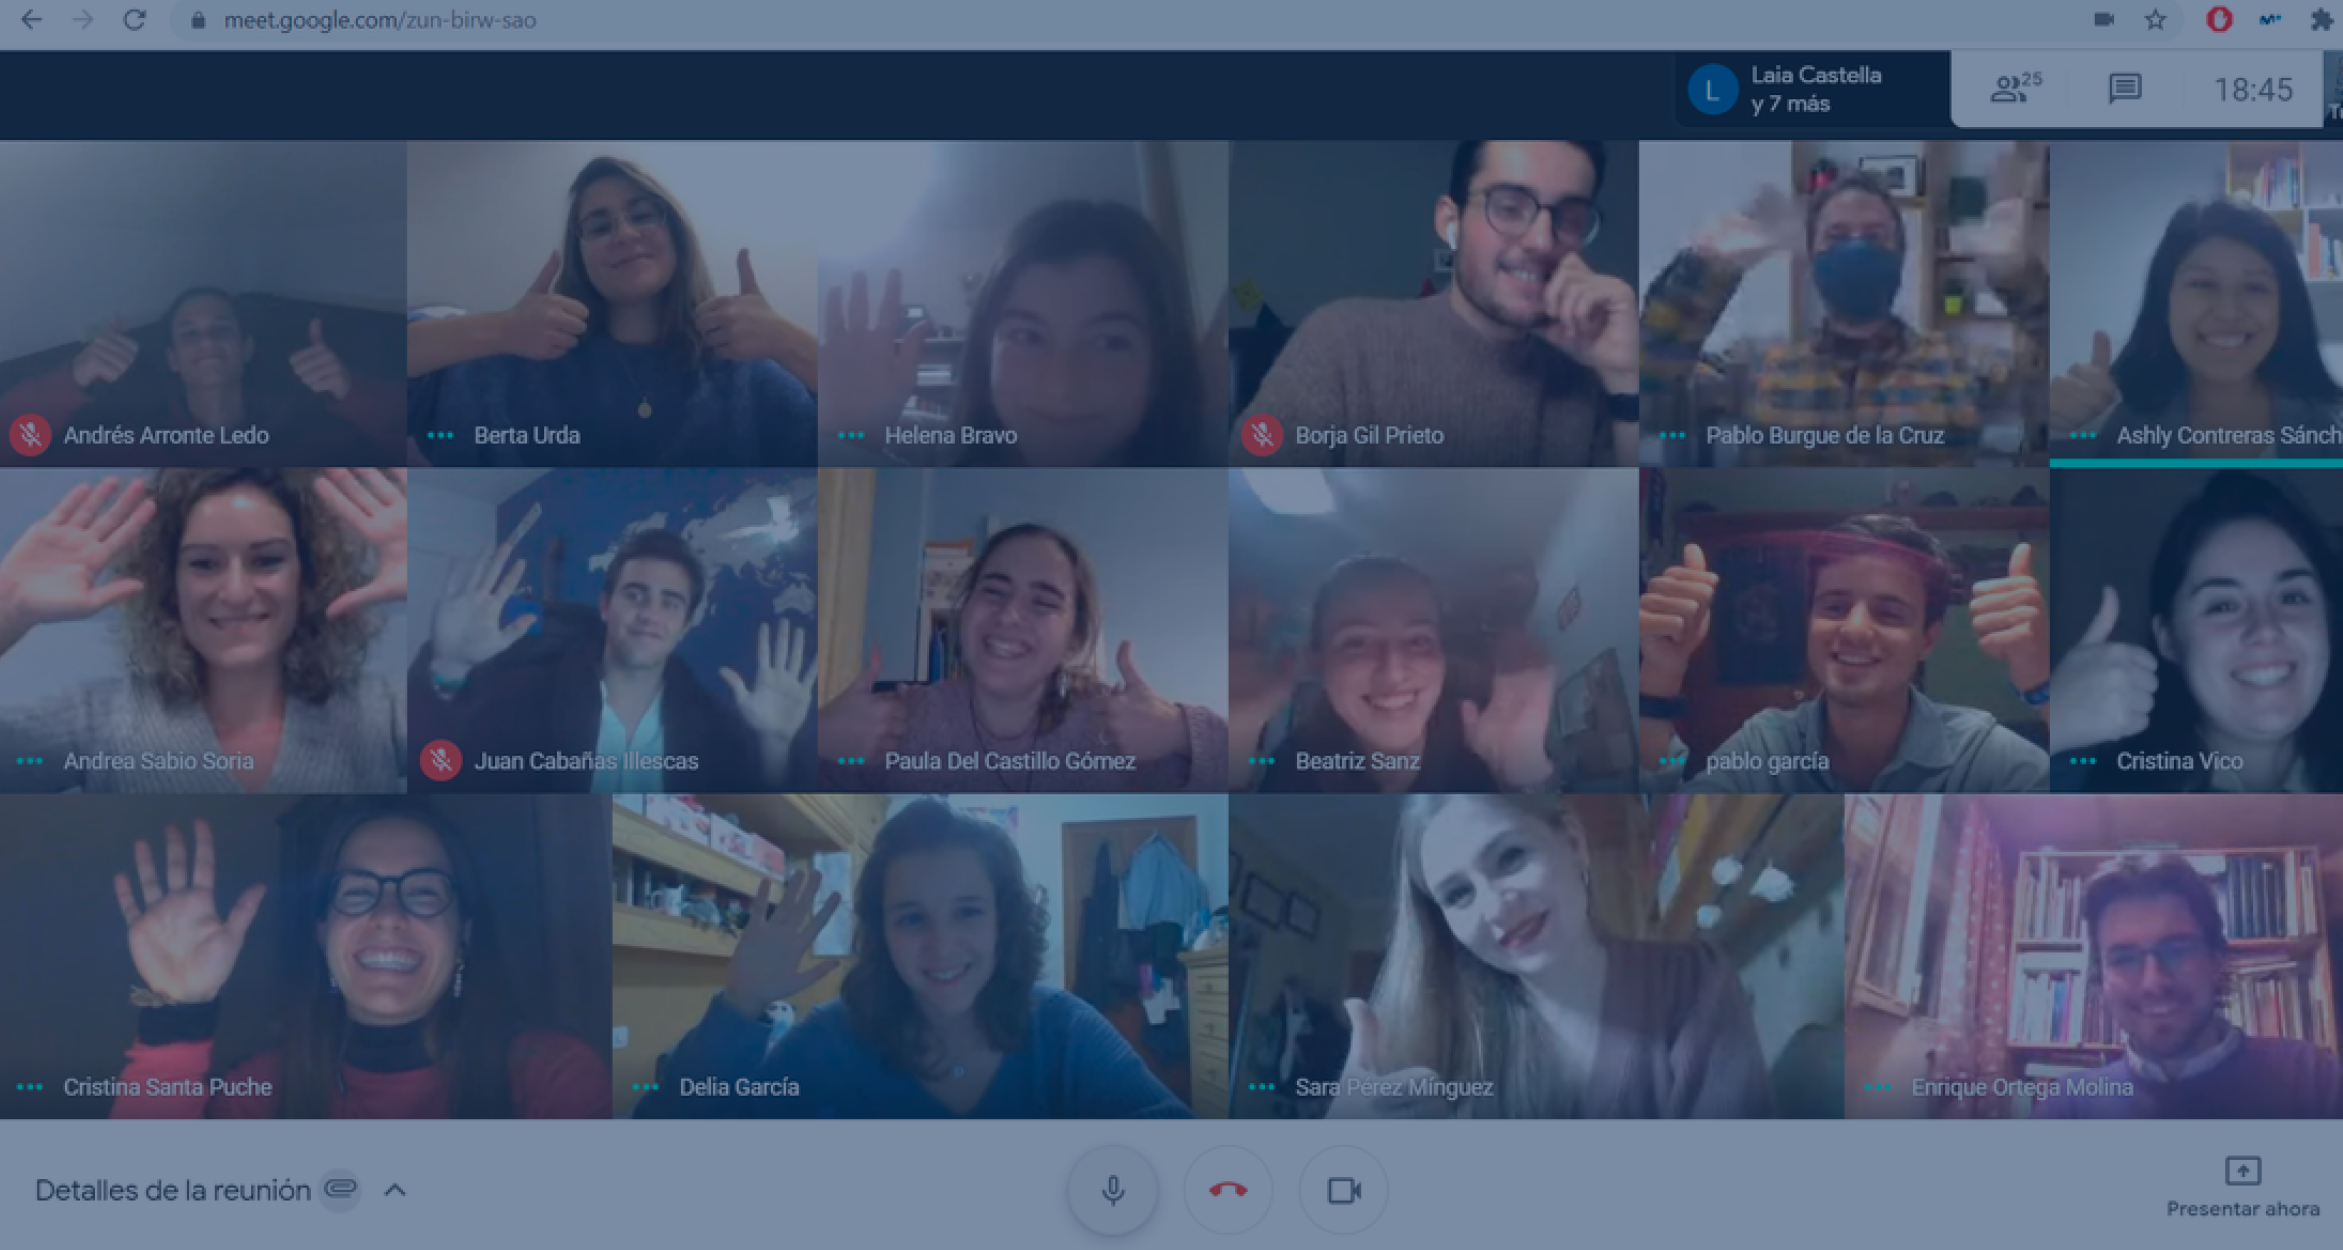
Task: Select Borja Gil Prieto video tile
Action: pos(1434,303)
